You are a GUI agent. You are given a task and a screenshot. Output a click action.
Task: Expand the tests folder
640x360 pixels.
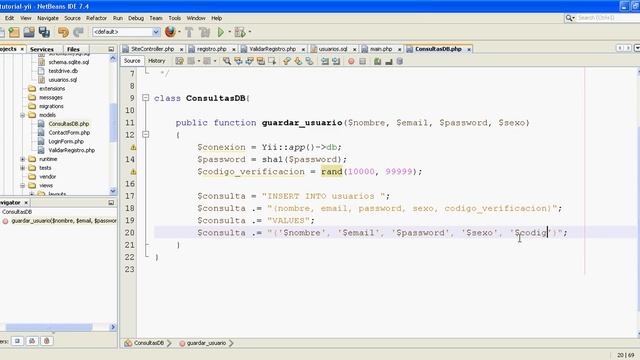click(23, 168)
